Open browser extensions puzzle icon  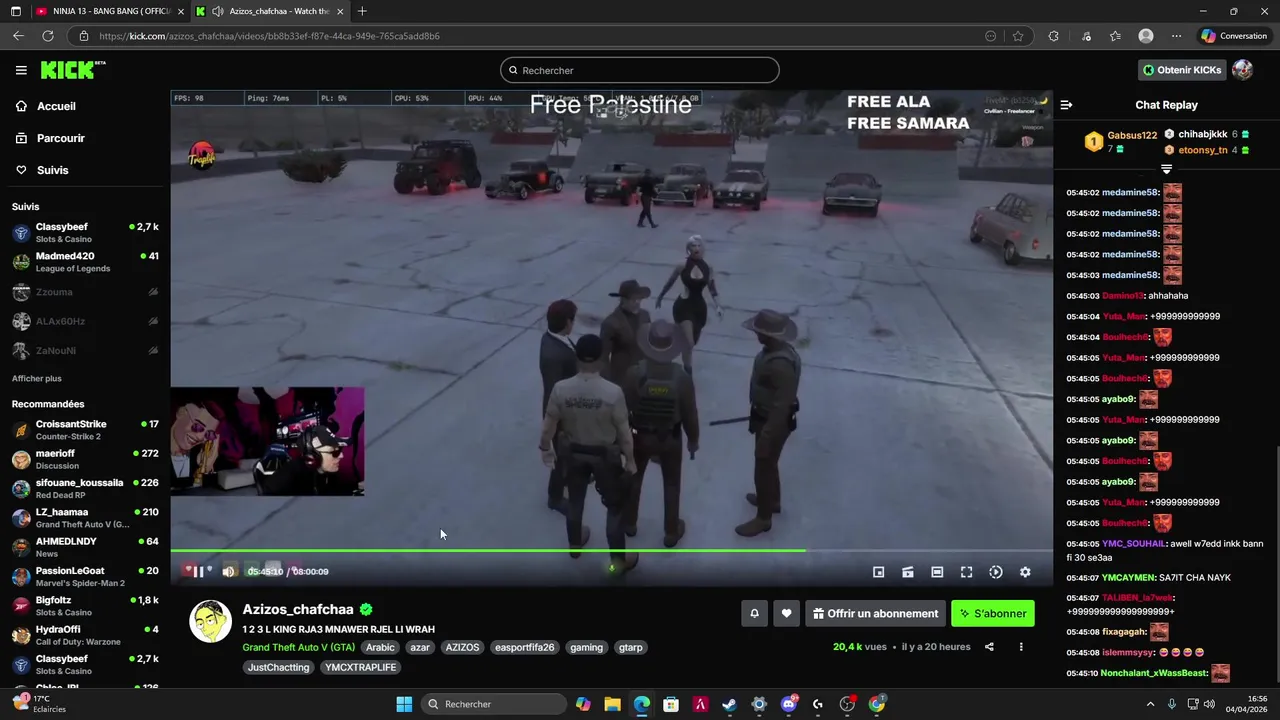click(1053, 36)
